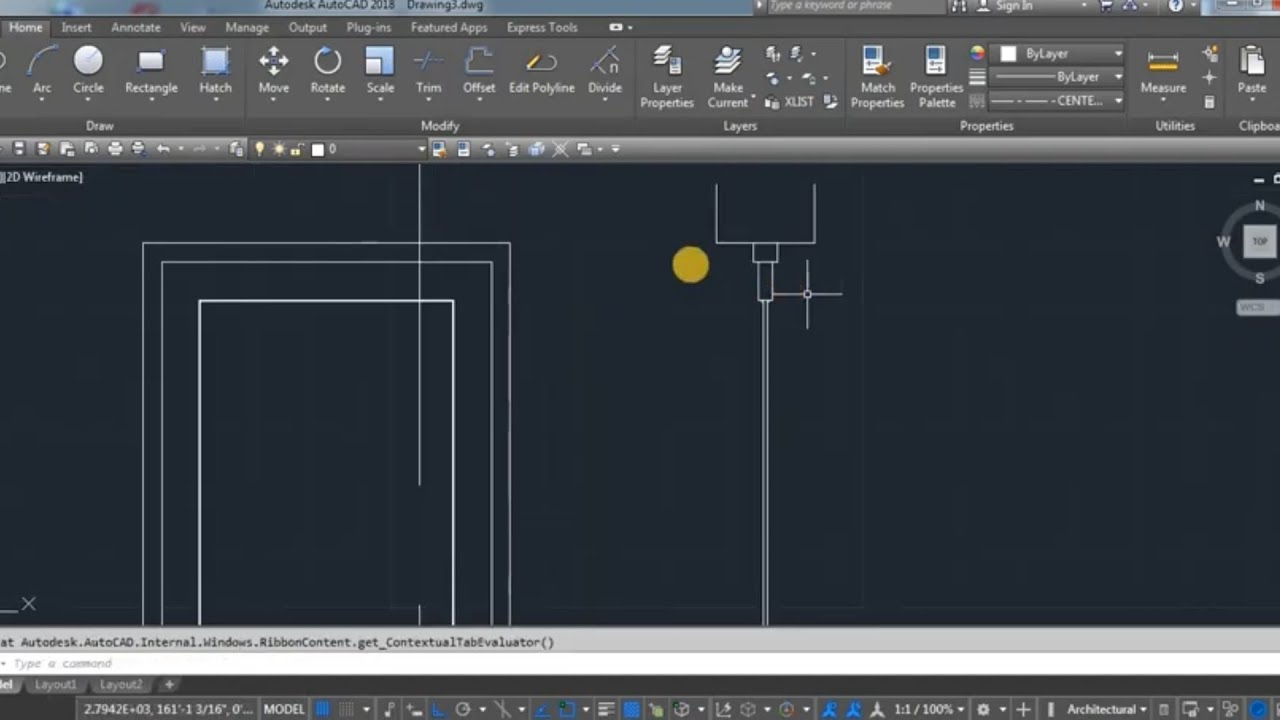Select the Circle drawing tool

point(88,71)
